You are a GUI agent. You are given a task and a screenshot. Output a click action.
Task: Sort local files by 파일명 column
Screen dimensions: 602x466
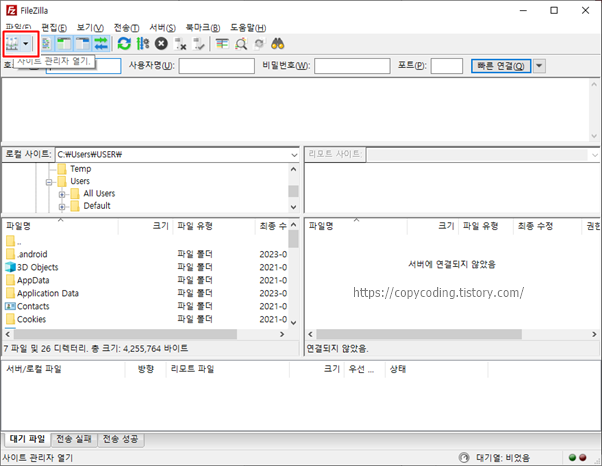61,226
